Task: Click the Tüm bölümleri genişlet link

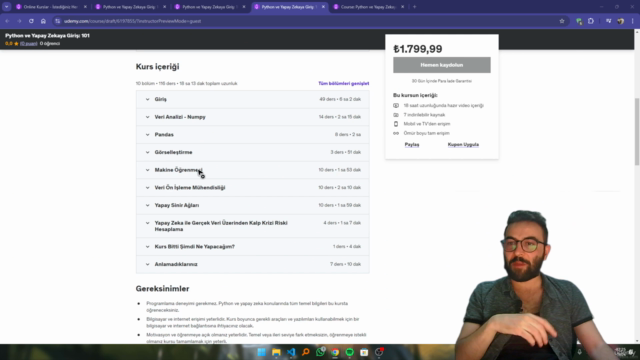Action: (344, 83)
